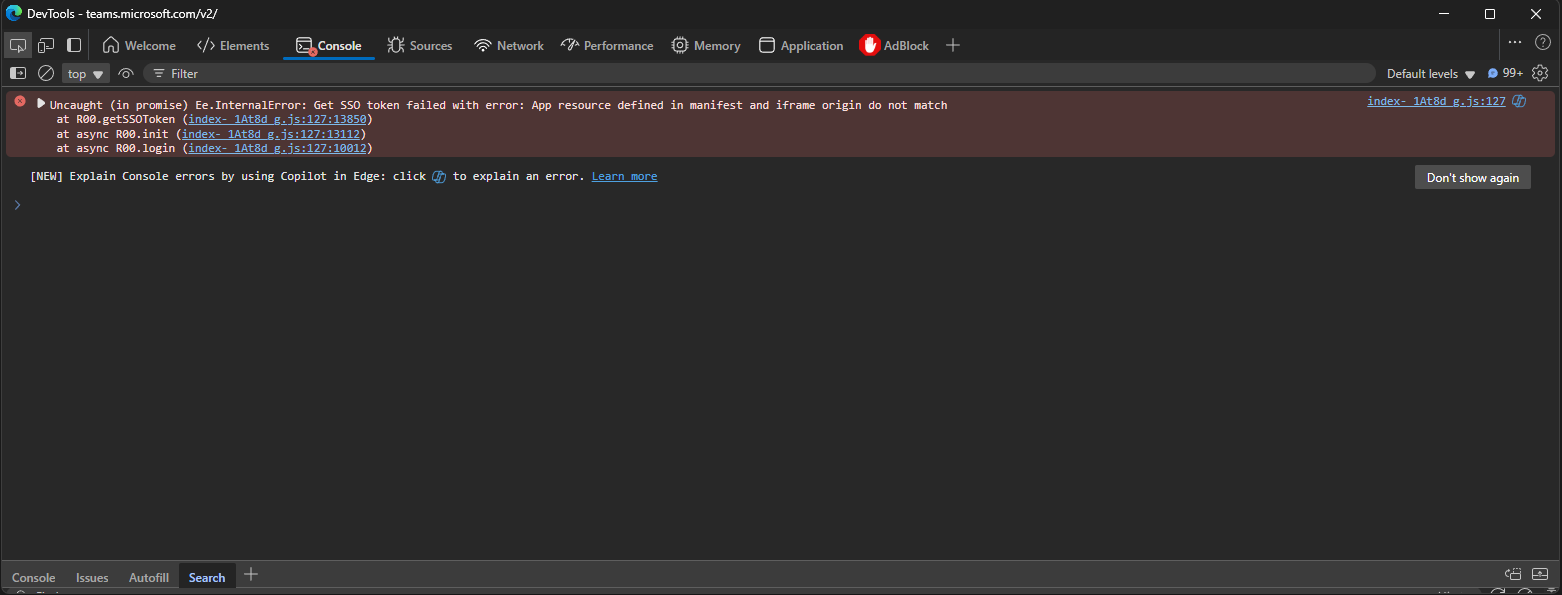Screen dimensions: 1562x595
Task: Clear the console icon
Action: [46, 73]
